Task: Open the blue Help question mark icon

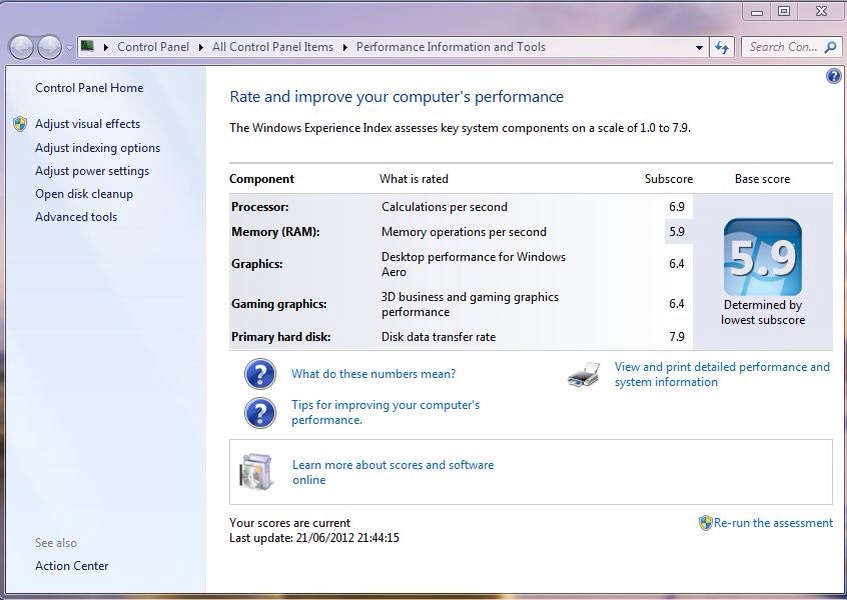Action: click(833, 76)
